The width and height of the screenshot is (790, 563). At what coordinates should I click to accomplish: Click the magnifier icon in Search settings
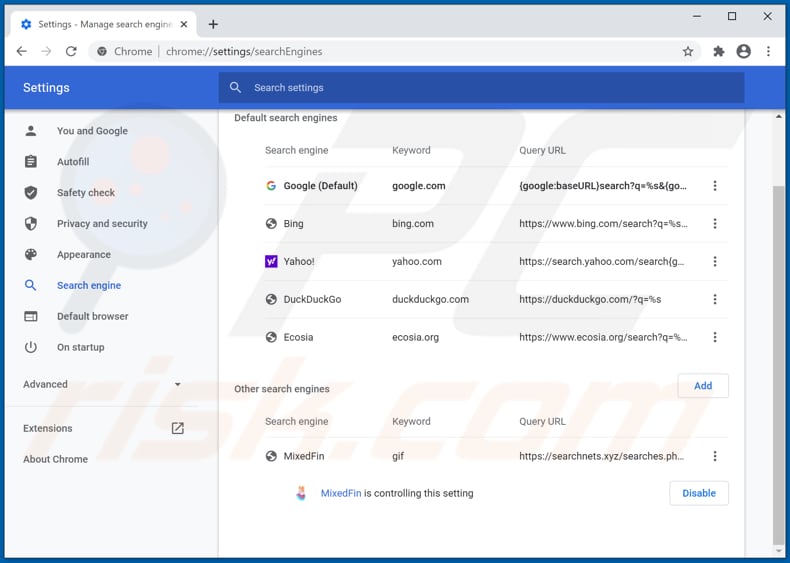[235, 88]
